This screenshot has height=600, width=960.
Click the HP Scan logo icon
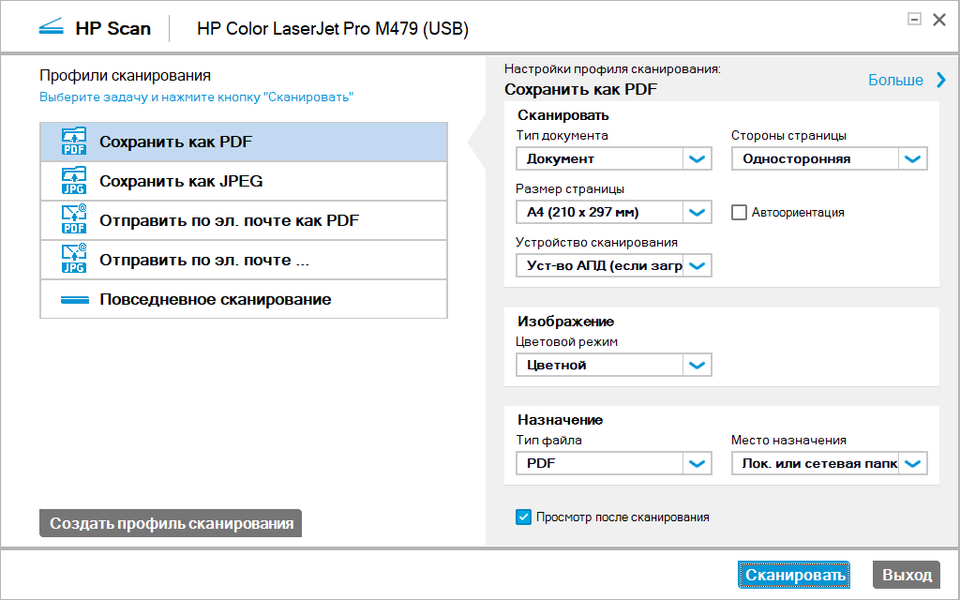click(x=53, y=27)
